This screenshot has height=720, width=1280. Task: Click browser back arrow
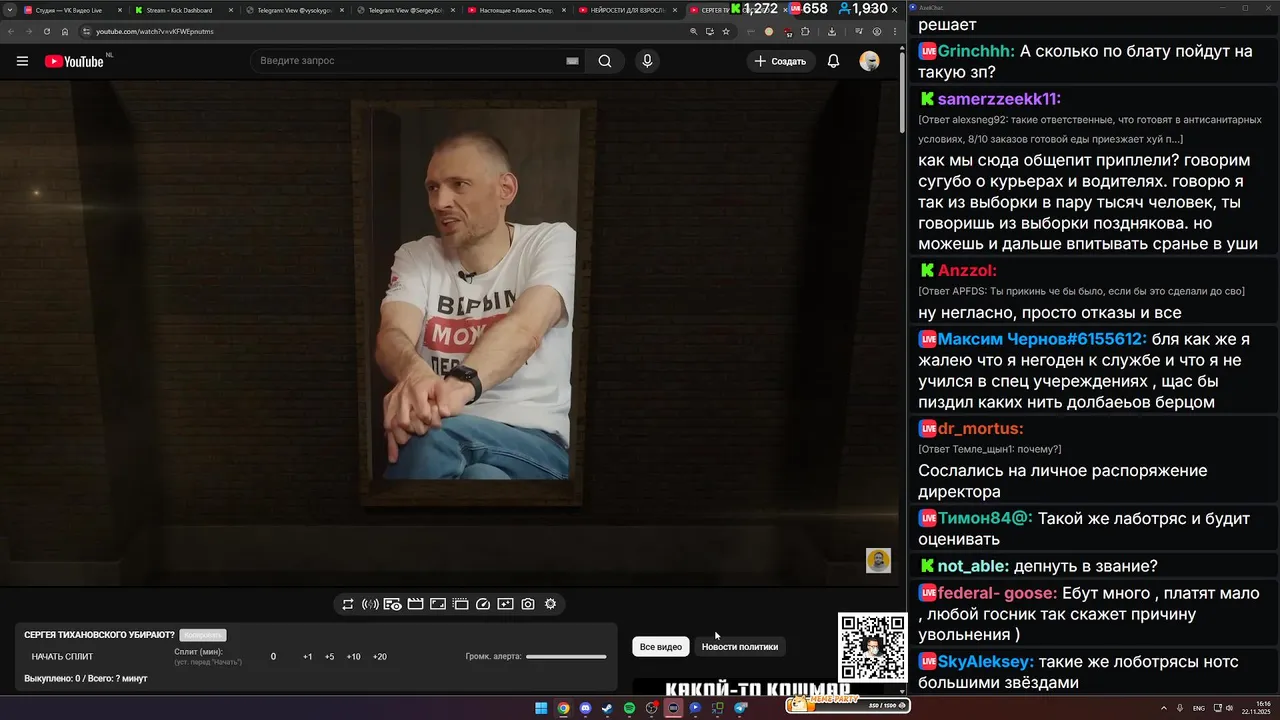(11, 31)
